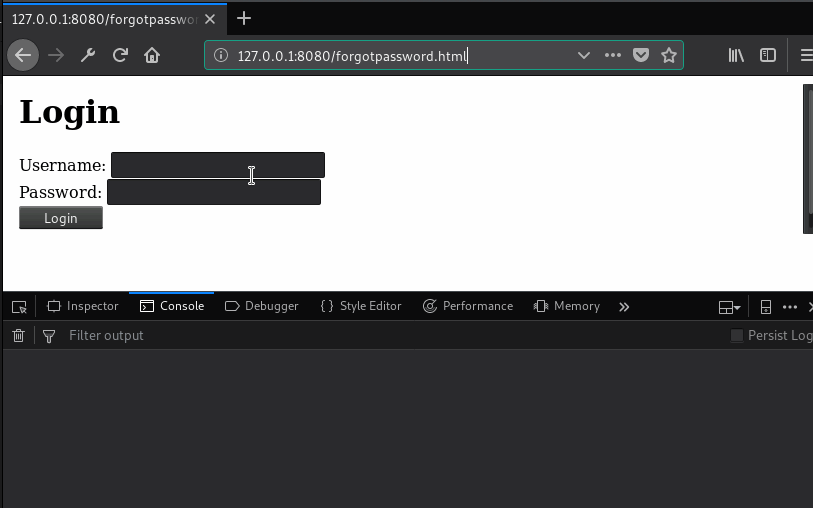
Task: Open the Style Editor tab
Action: pos(361,306)
